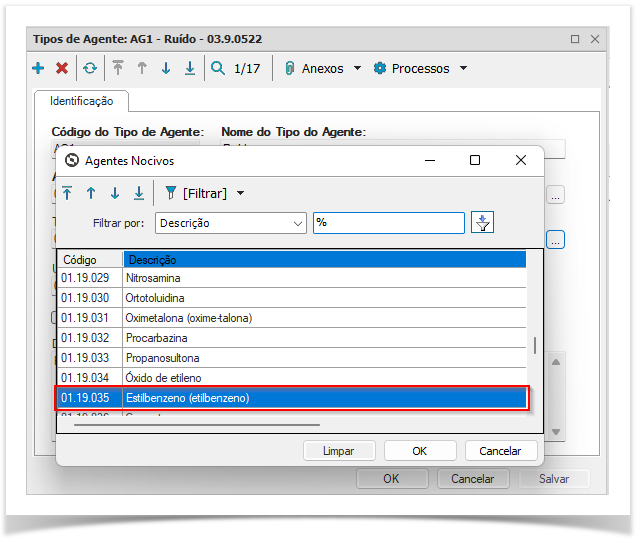This screenshot has height=544, width=644.
Task: Apply filter using the funnel arrow button
Action: [482, 223]
